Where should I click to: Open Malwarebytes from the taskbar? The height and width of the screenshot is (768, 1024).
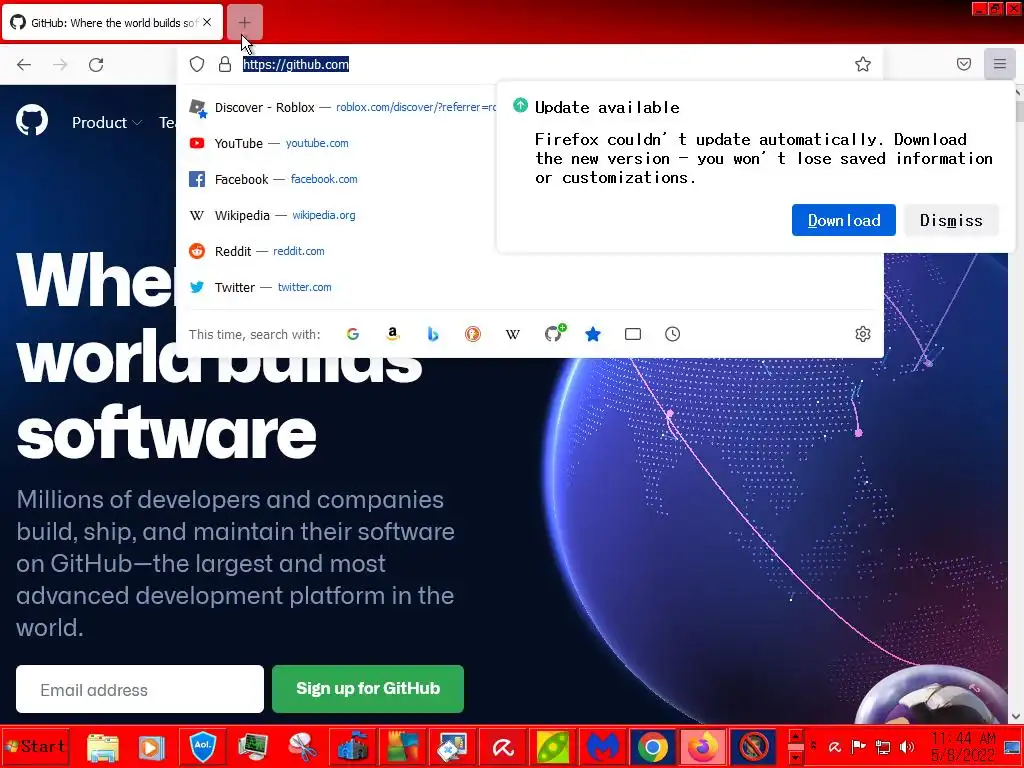[x=602, y=747]
